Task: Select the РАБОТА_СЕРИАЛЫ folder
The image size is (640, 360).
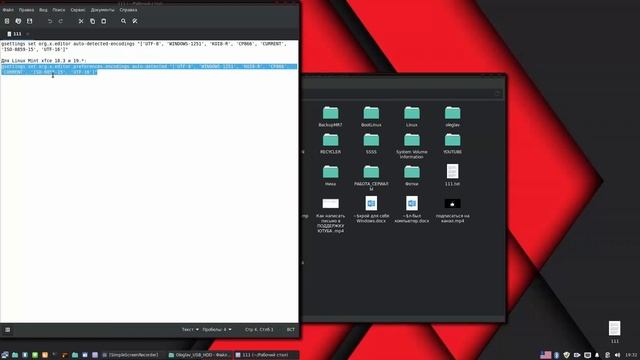Action: click(x=371, y=178)
